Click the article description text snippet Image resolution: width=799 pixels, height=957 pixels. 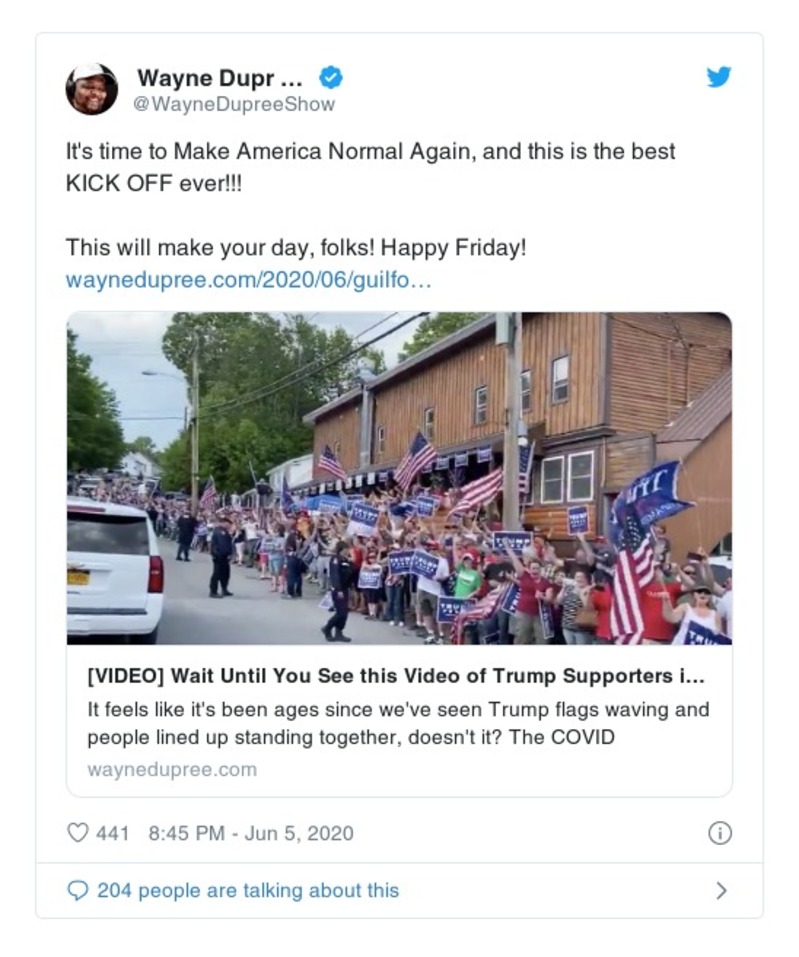400,722
